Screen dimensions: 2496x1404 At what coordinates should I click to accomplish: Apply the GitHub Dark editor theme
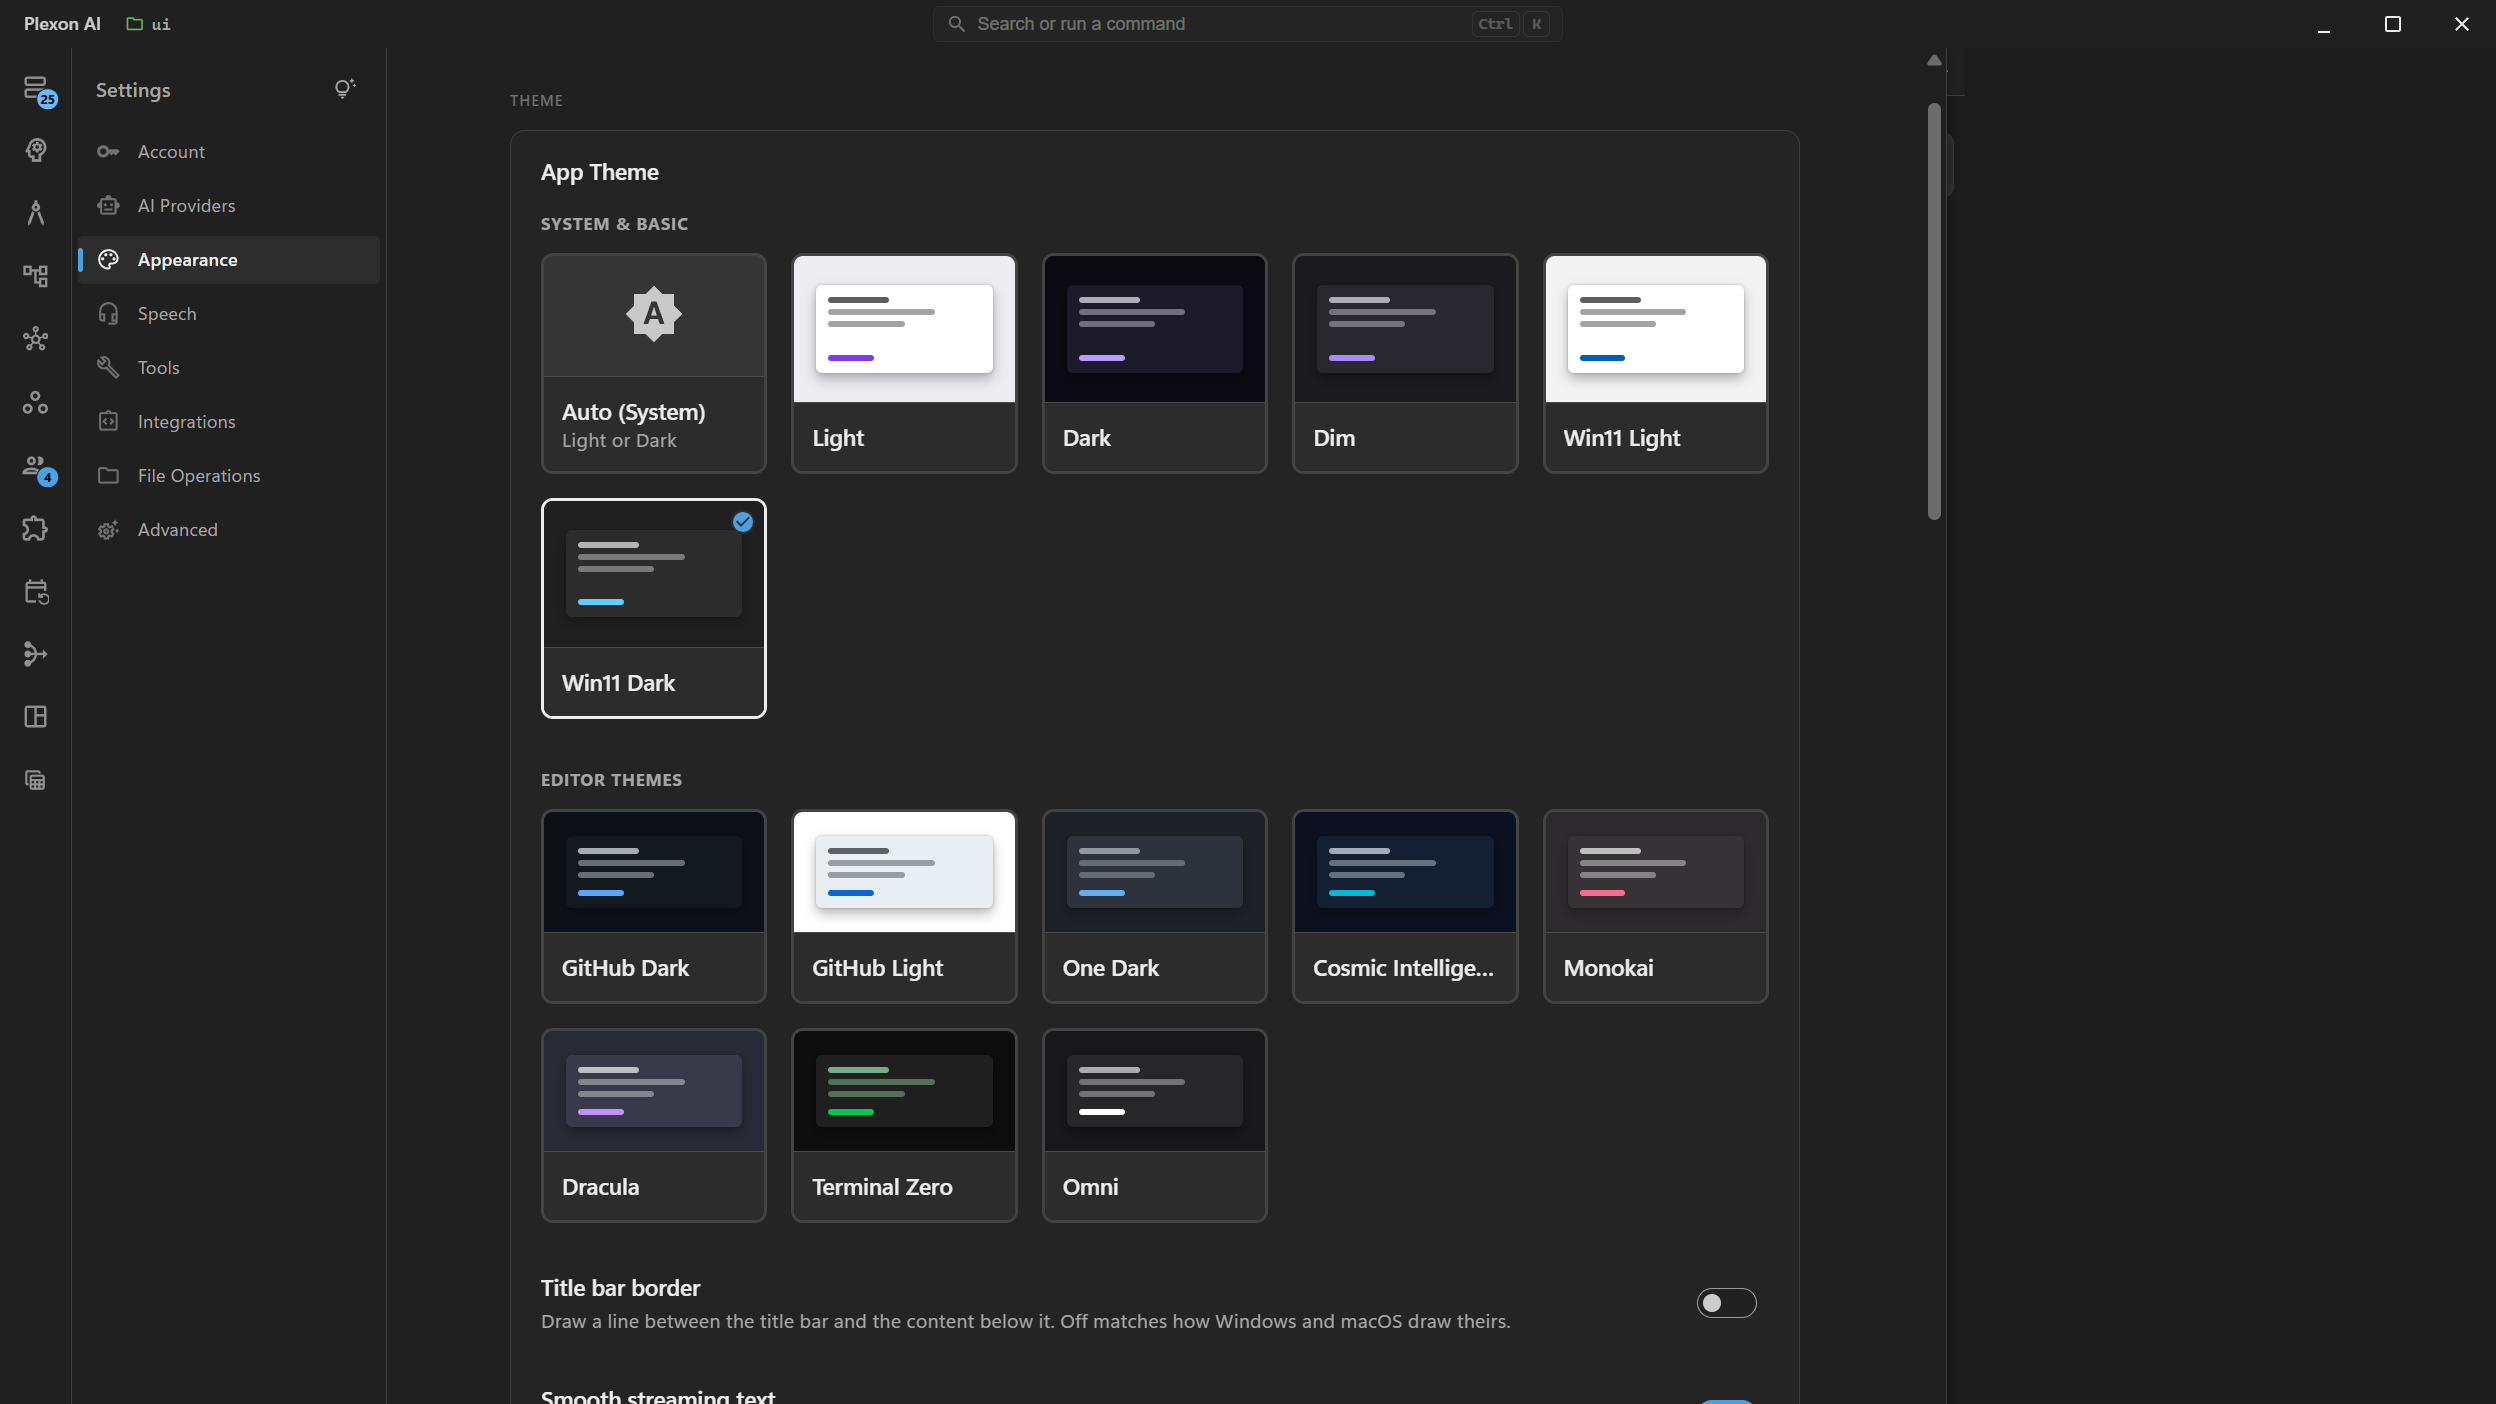(654, 906)
